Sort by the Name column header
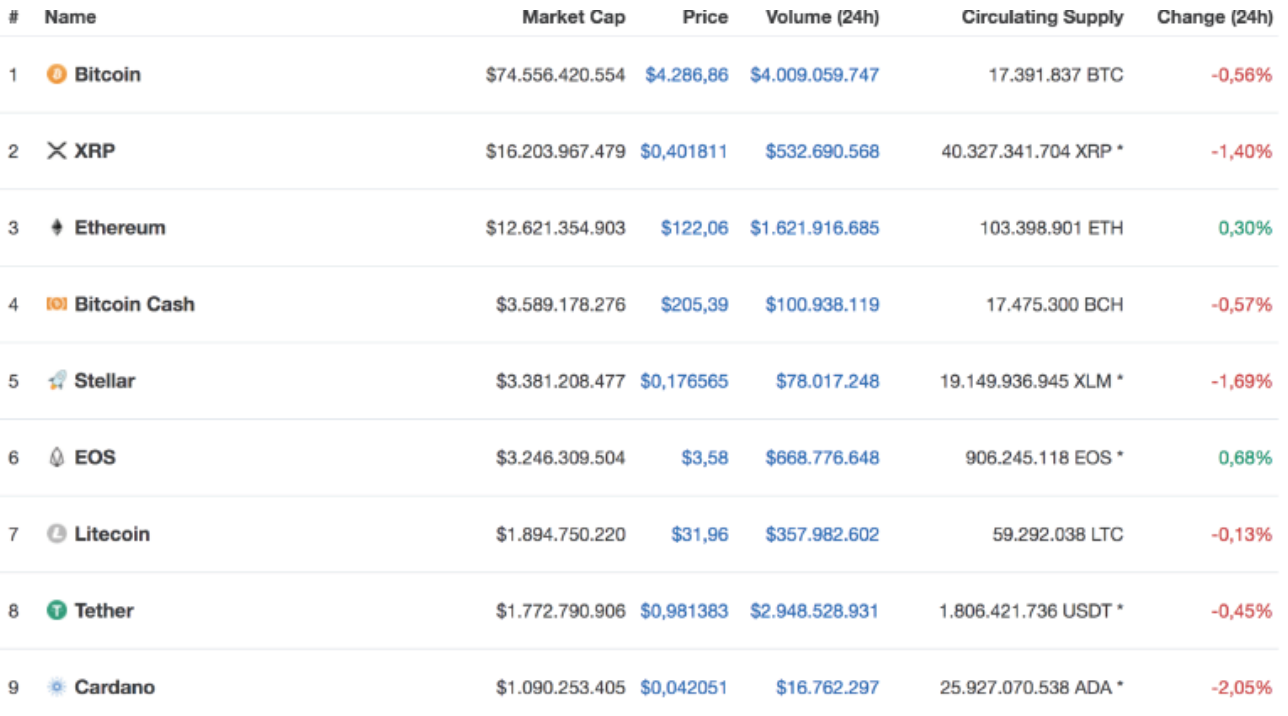Viewport: 1288px width, 716px height. point(70,17)
